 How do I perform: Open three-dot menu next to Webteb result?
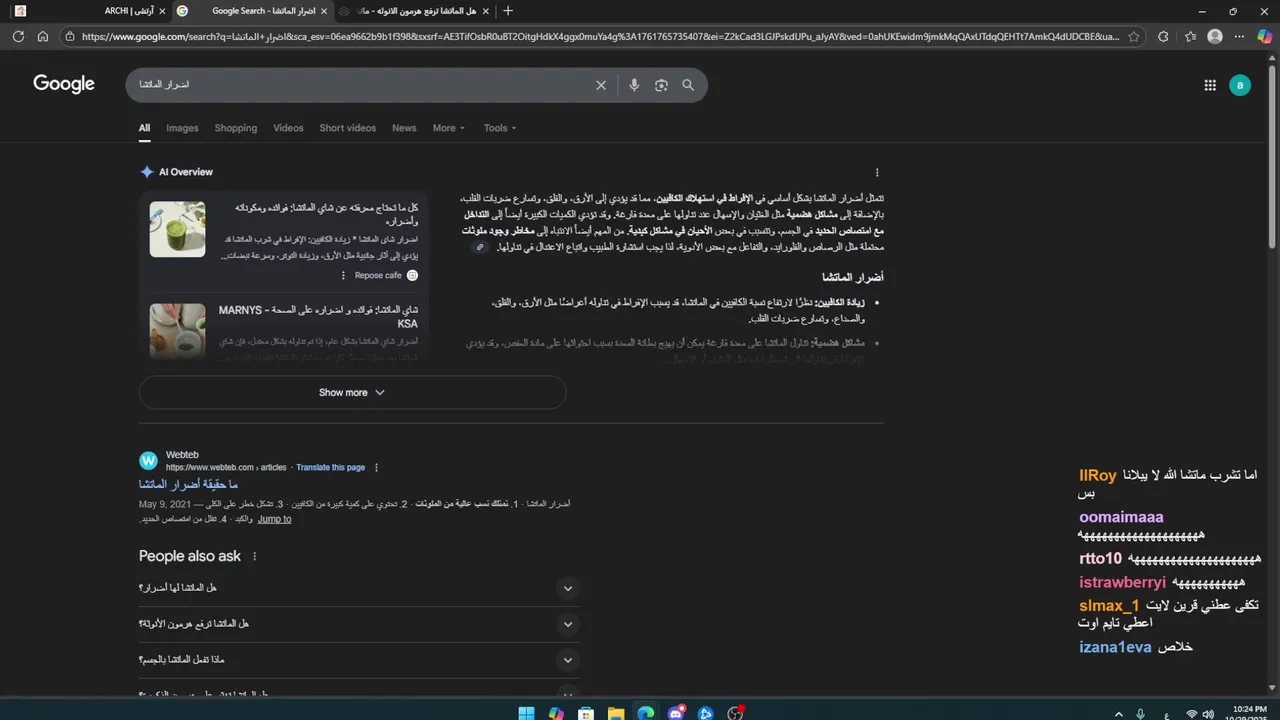pos(376,467)
